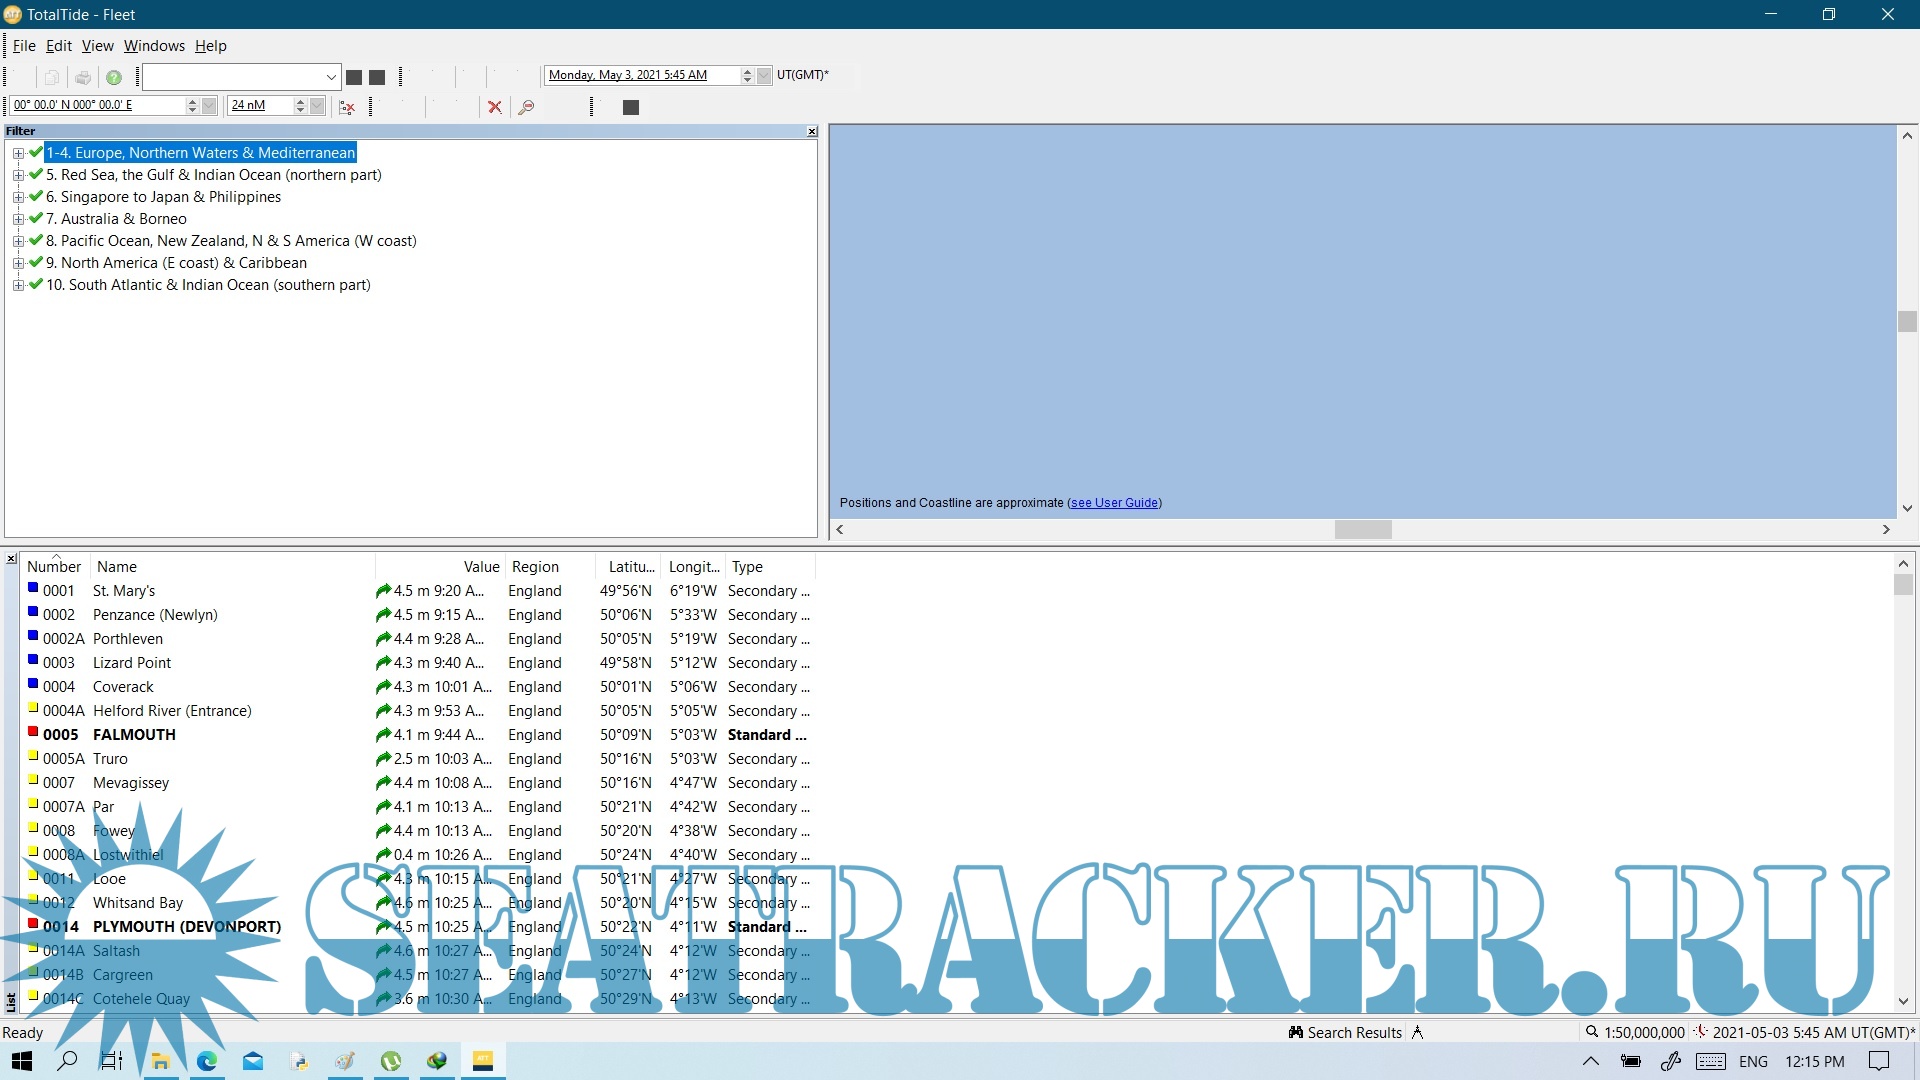Expand the Europe, Northern Waters & Mediterranean node
This screenshot has height=1080, width=1920.
click(18, 153)
